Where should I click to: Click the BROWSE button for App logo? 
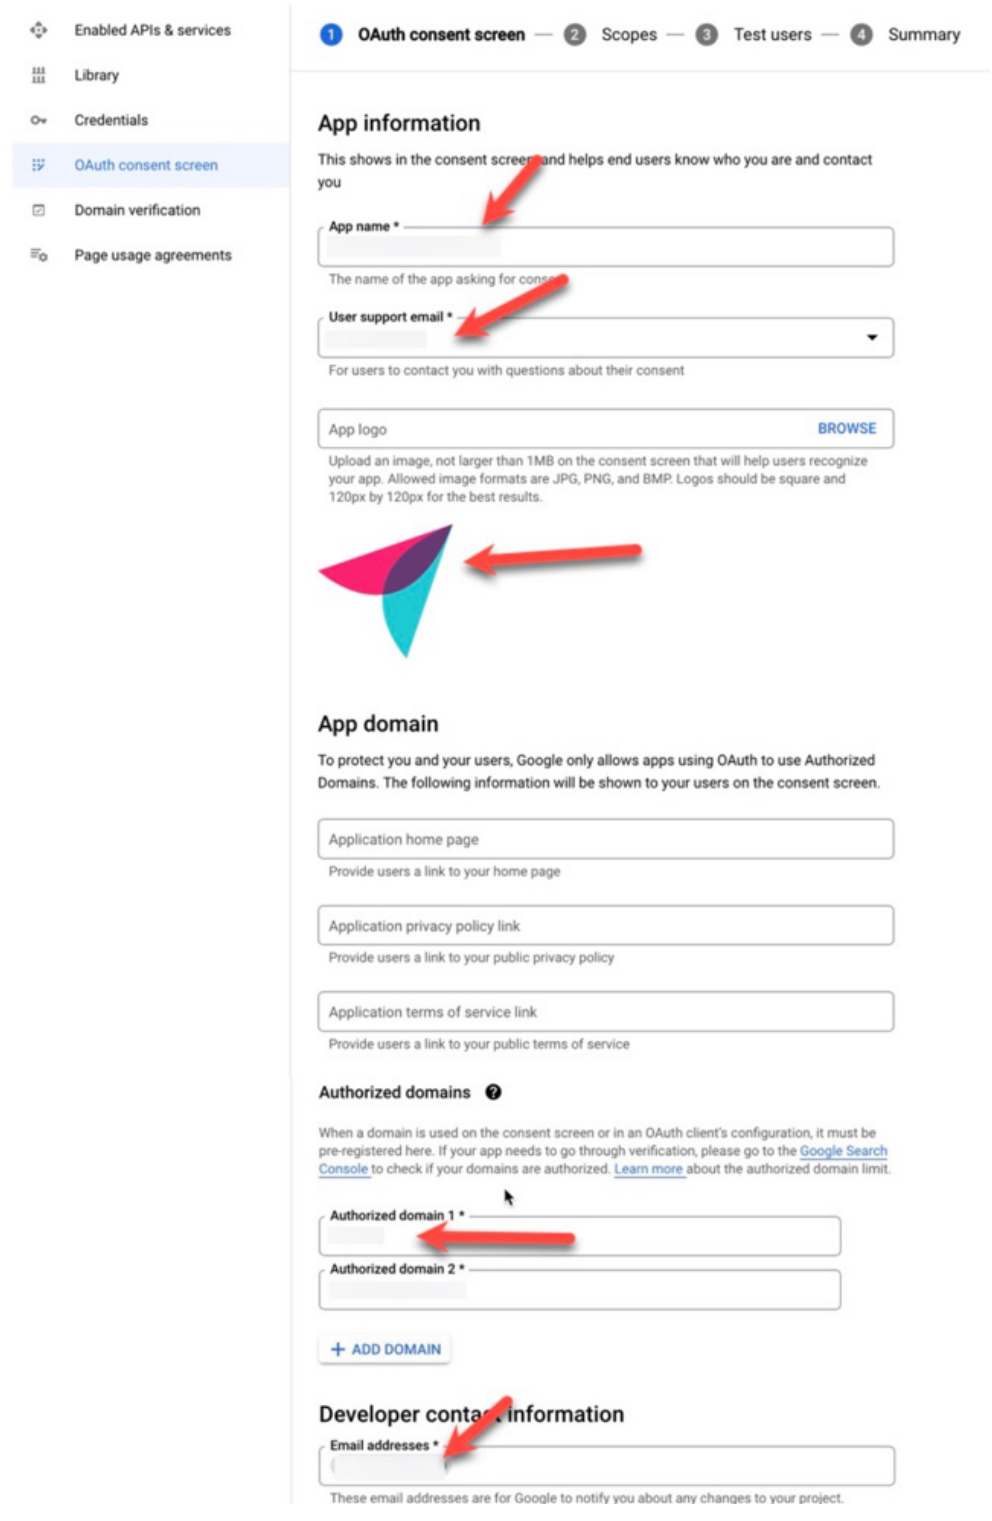847,428
